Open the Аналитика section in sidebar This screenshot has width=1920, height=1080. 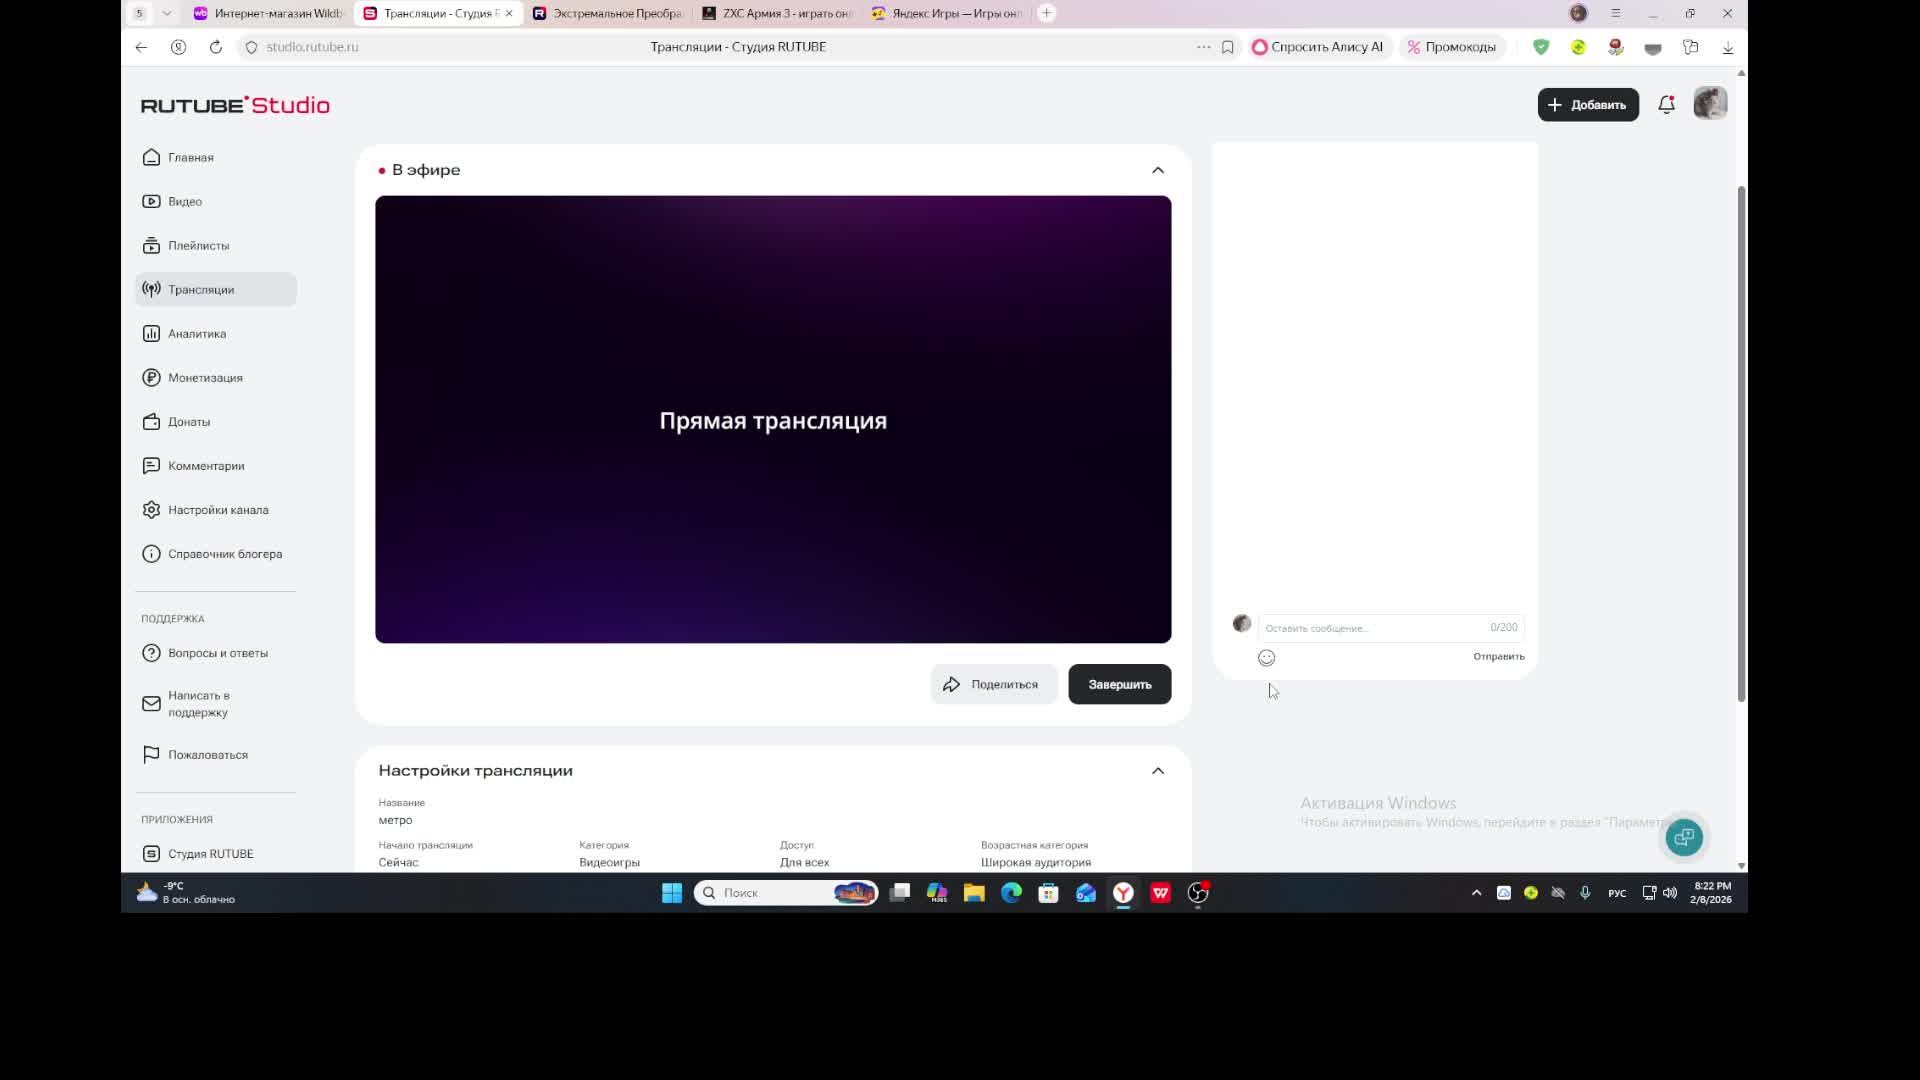click(196, 334)
